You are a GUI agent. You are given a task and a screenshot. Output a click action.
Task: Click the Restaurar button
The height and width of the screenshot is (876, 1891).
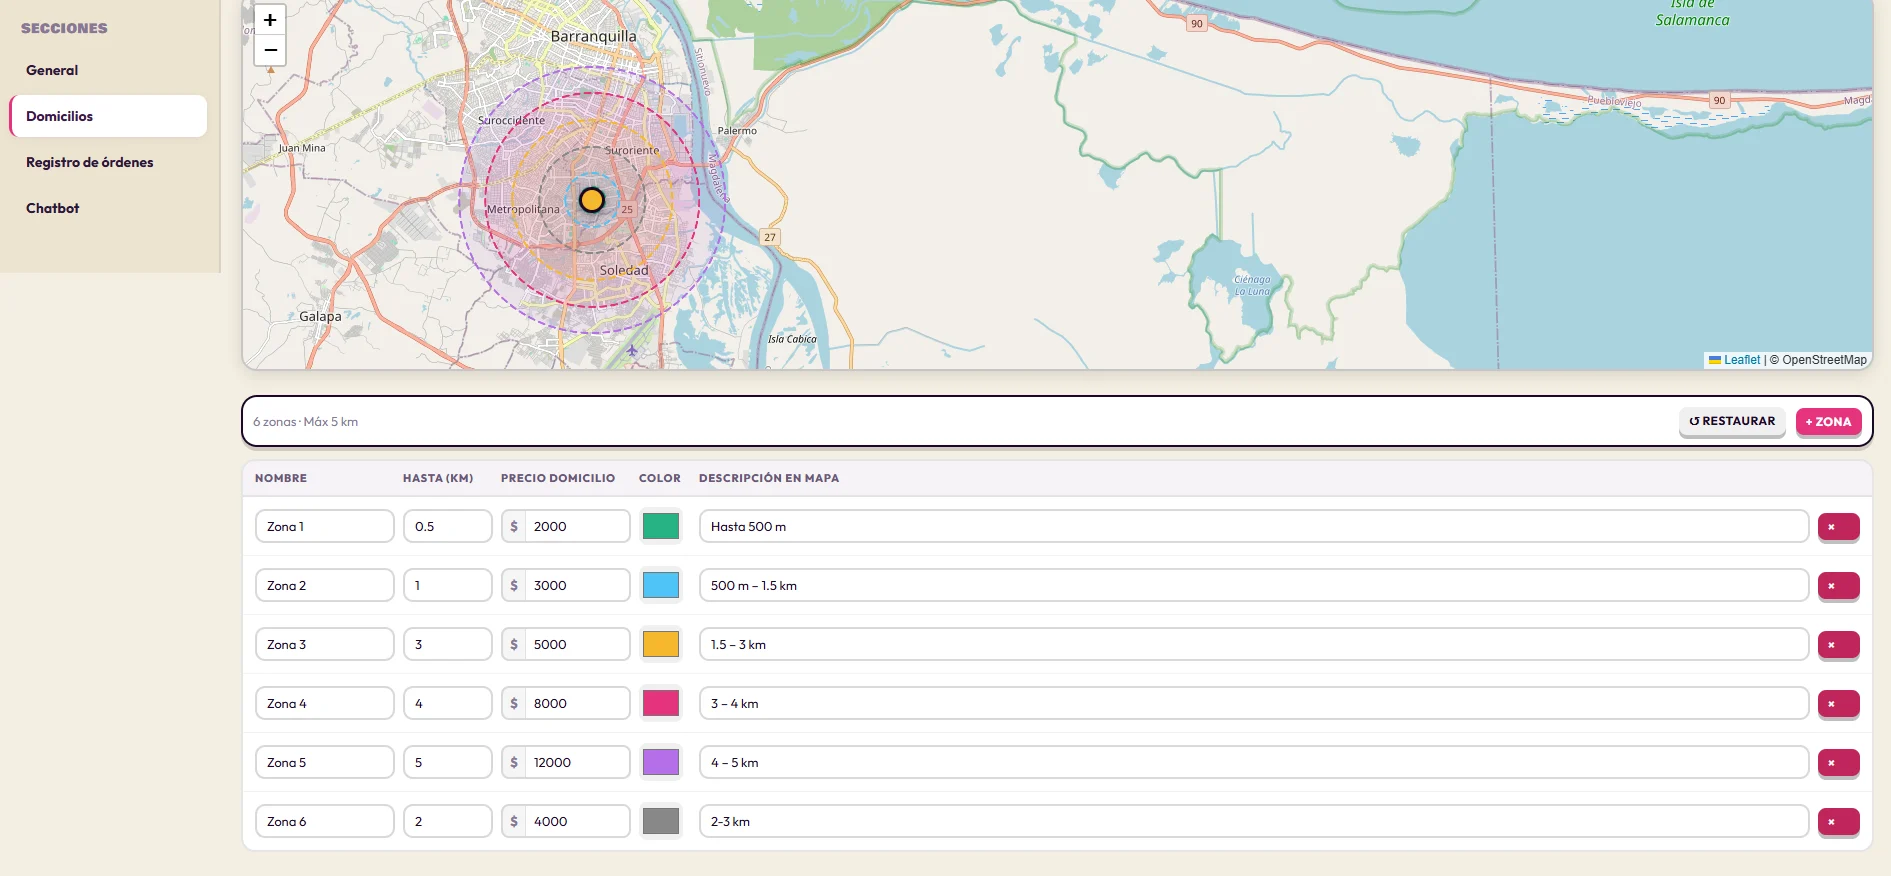click(x=1732, y=421)
